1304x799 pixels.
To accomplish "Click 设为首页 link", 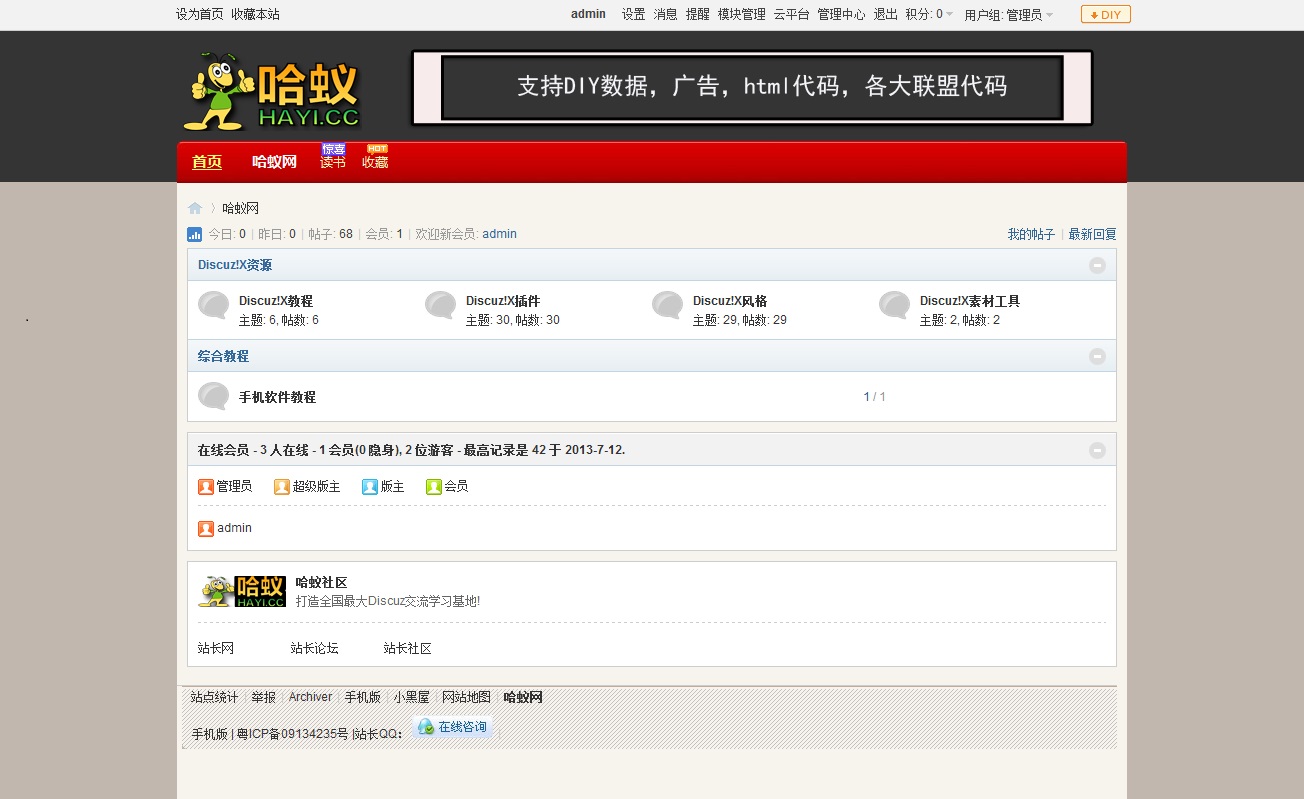I will pyautogui.click(x=200, y=15).
